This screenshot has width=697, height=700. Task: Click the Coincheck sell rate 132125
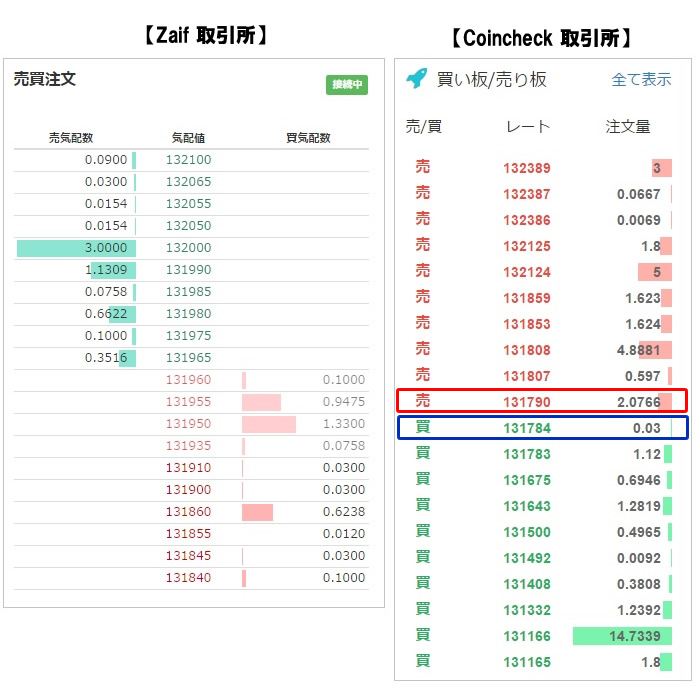coord(527,246)
